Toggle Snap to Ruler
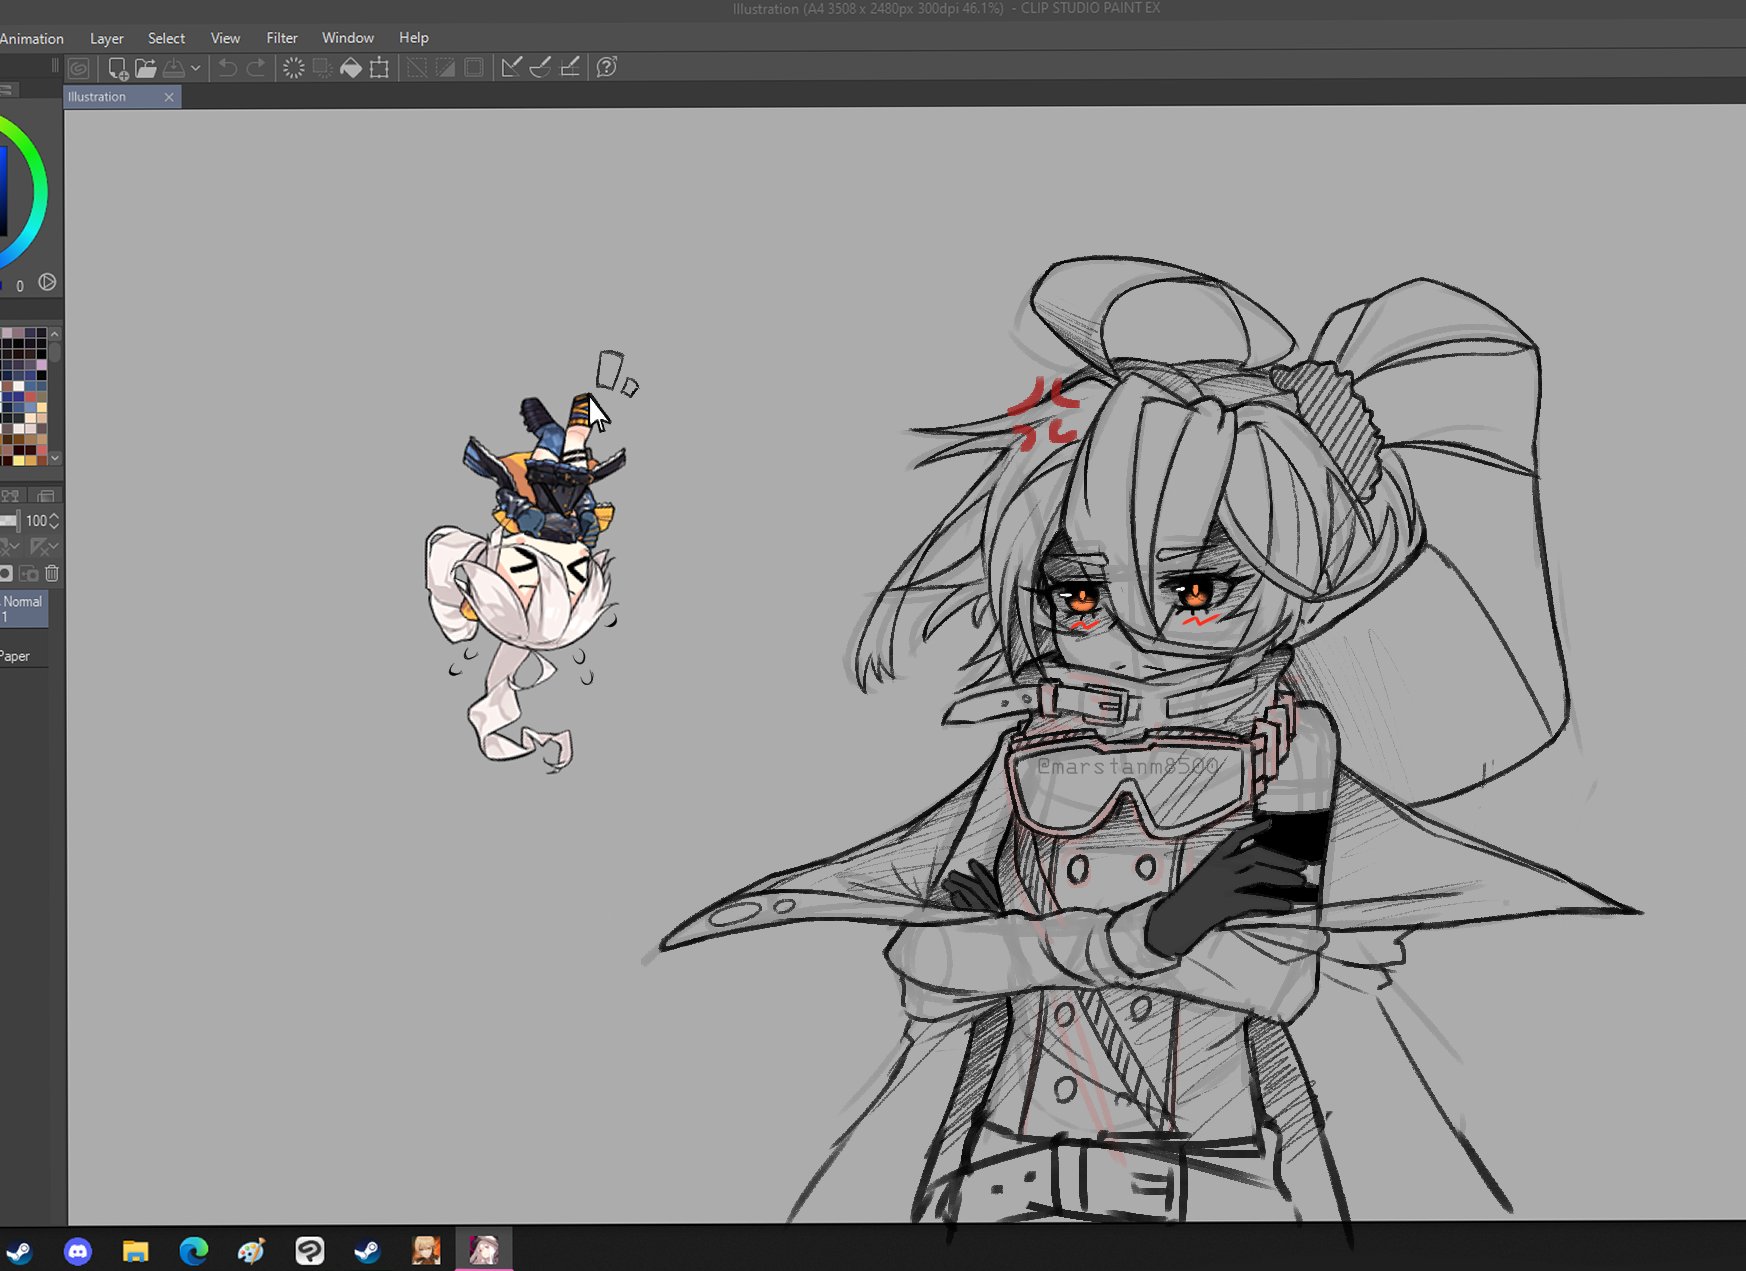 tap(511, 68)
